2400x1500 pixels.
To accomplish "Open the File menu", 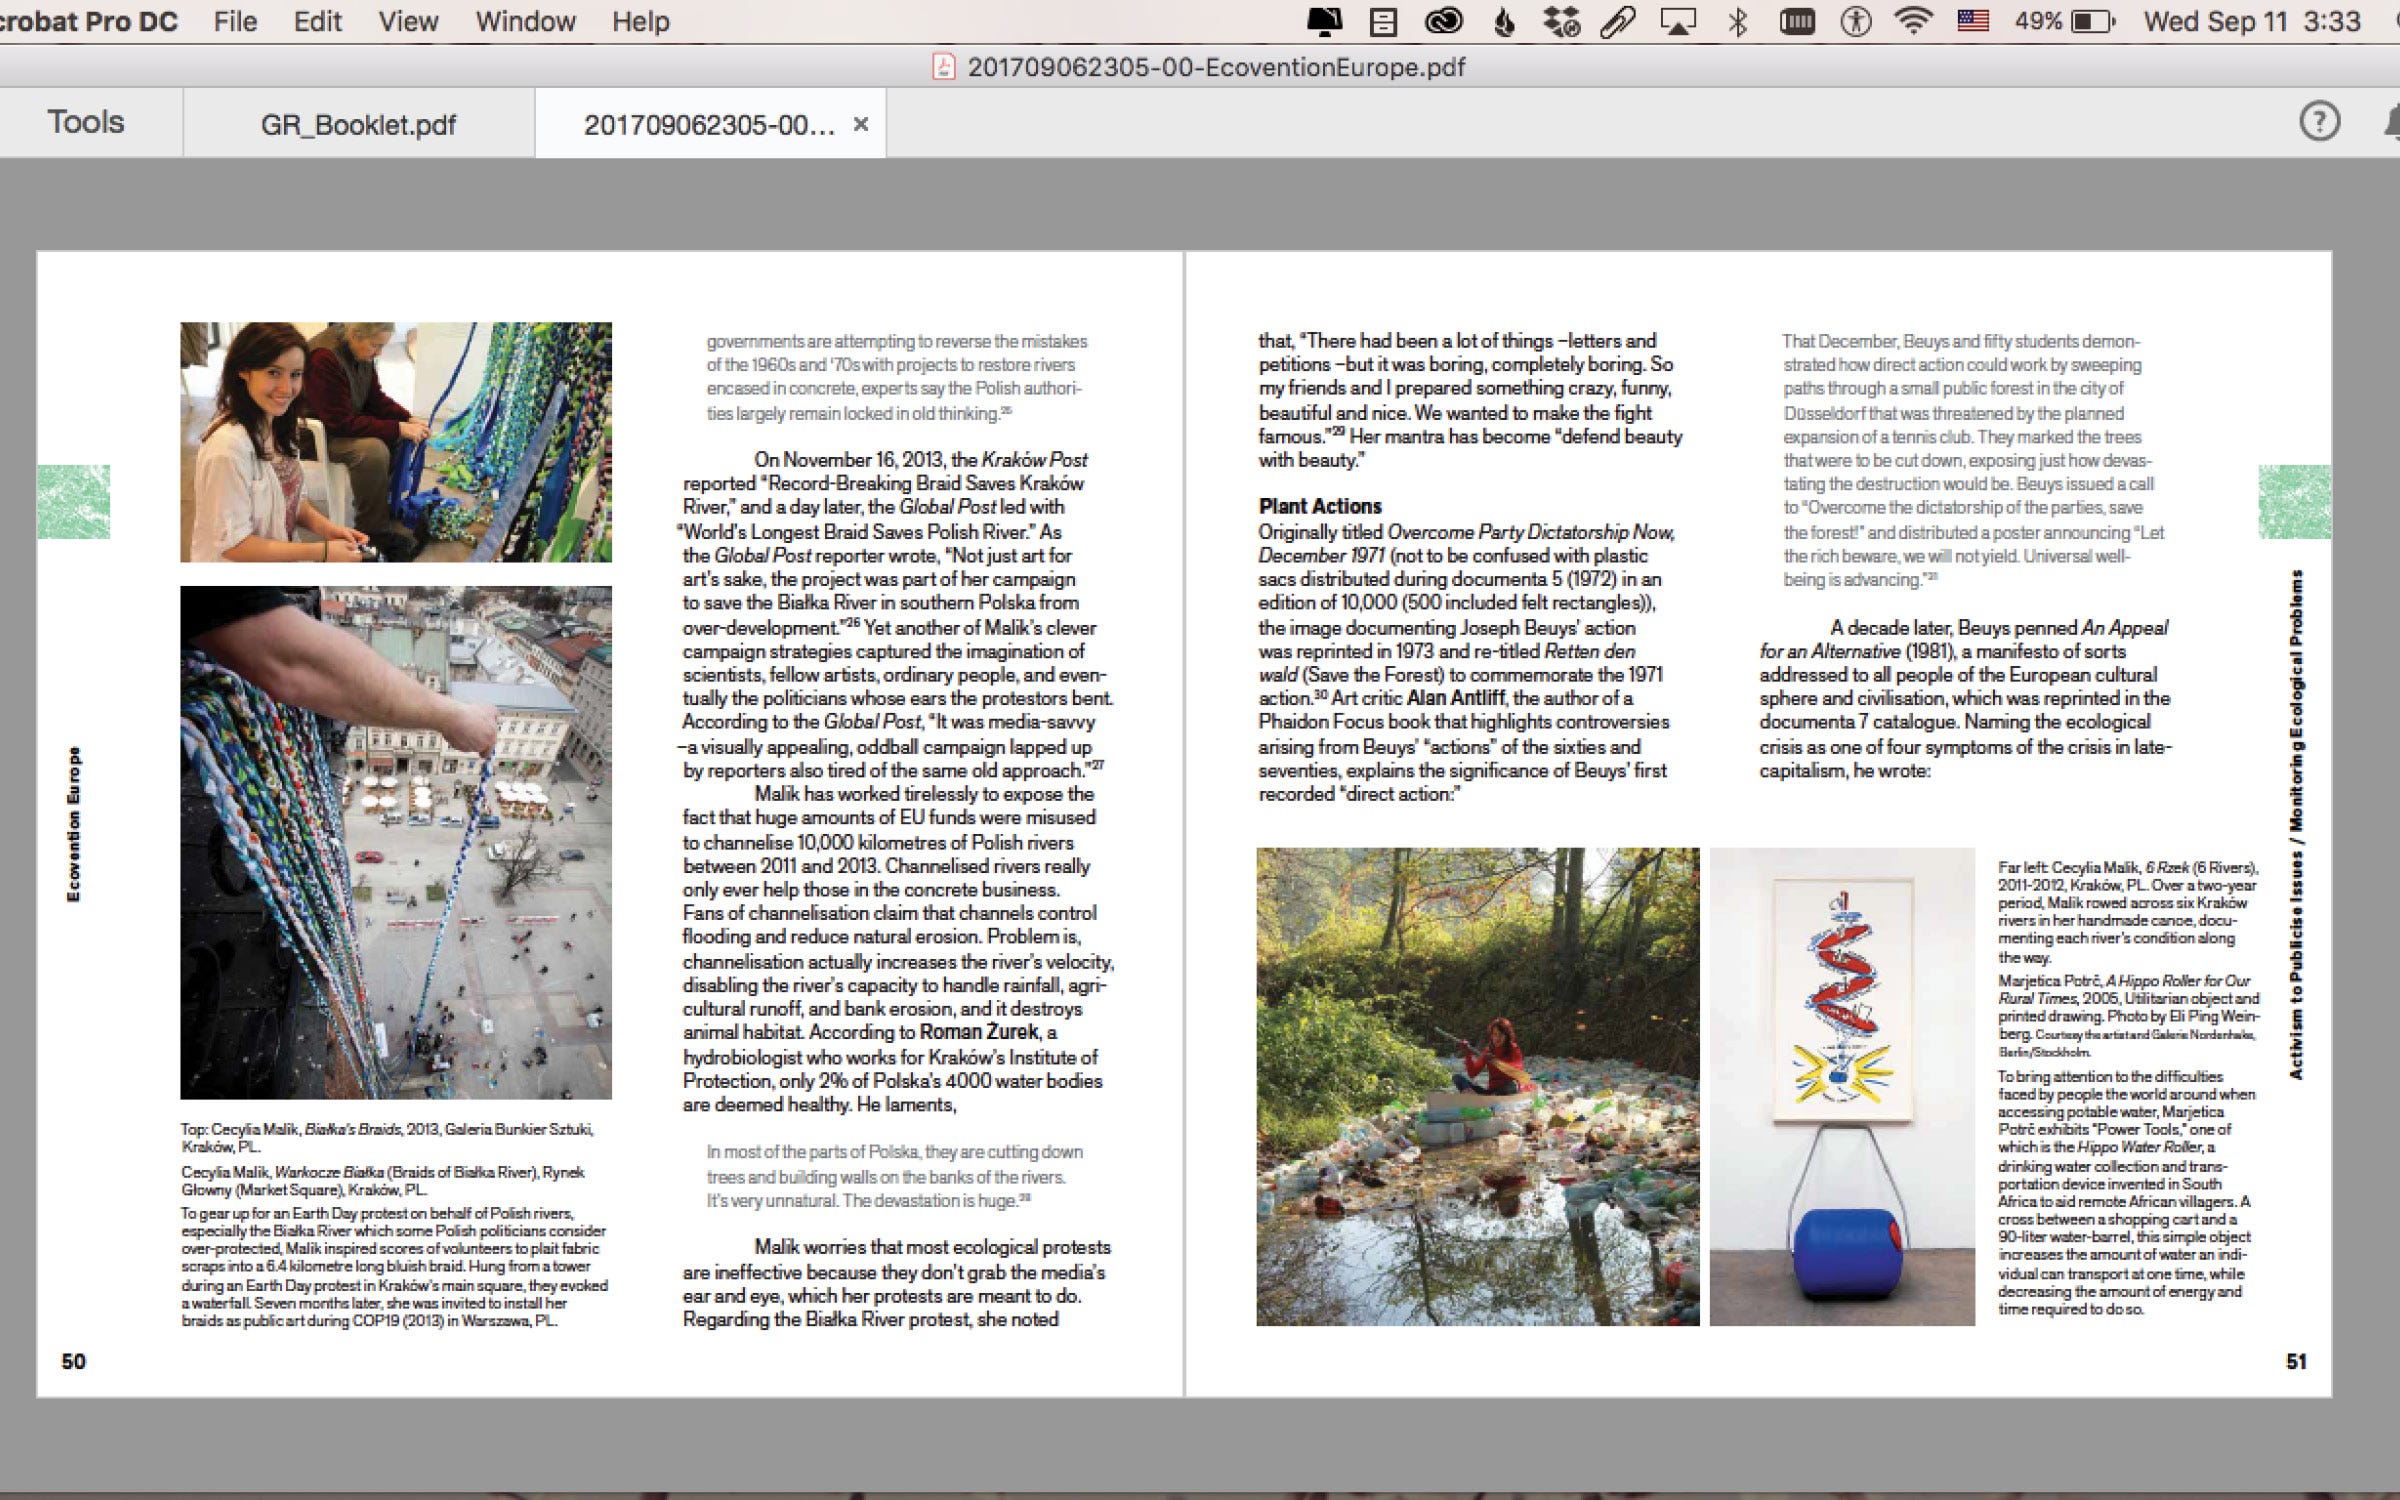I will click(x=235, y=21).
